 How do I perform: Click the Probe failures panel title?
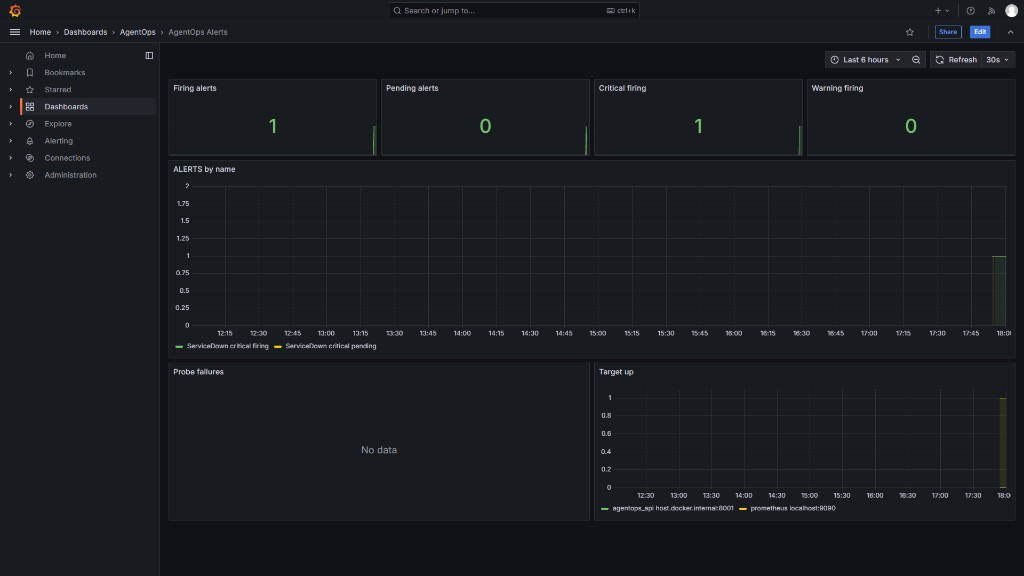pos(199,372)
